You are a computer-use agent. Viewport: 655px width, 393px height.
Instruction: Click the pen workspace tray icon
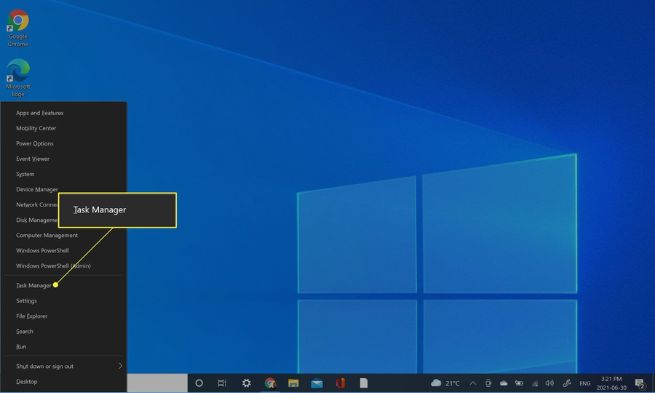(566, 383)
